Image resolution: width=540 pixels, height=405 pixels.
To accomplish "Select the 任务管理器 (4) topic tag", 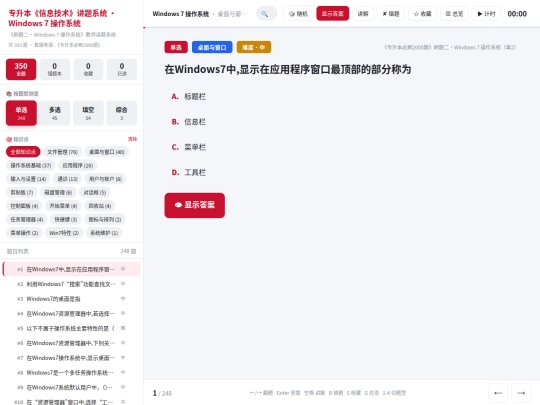I will (27, 219).
